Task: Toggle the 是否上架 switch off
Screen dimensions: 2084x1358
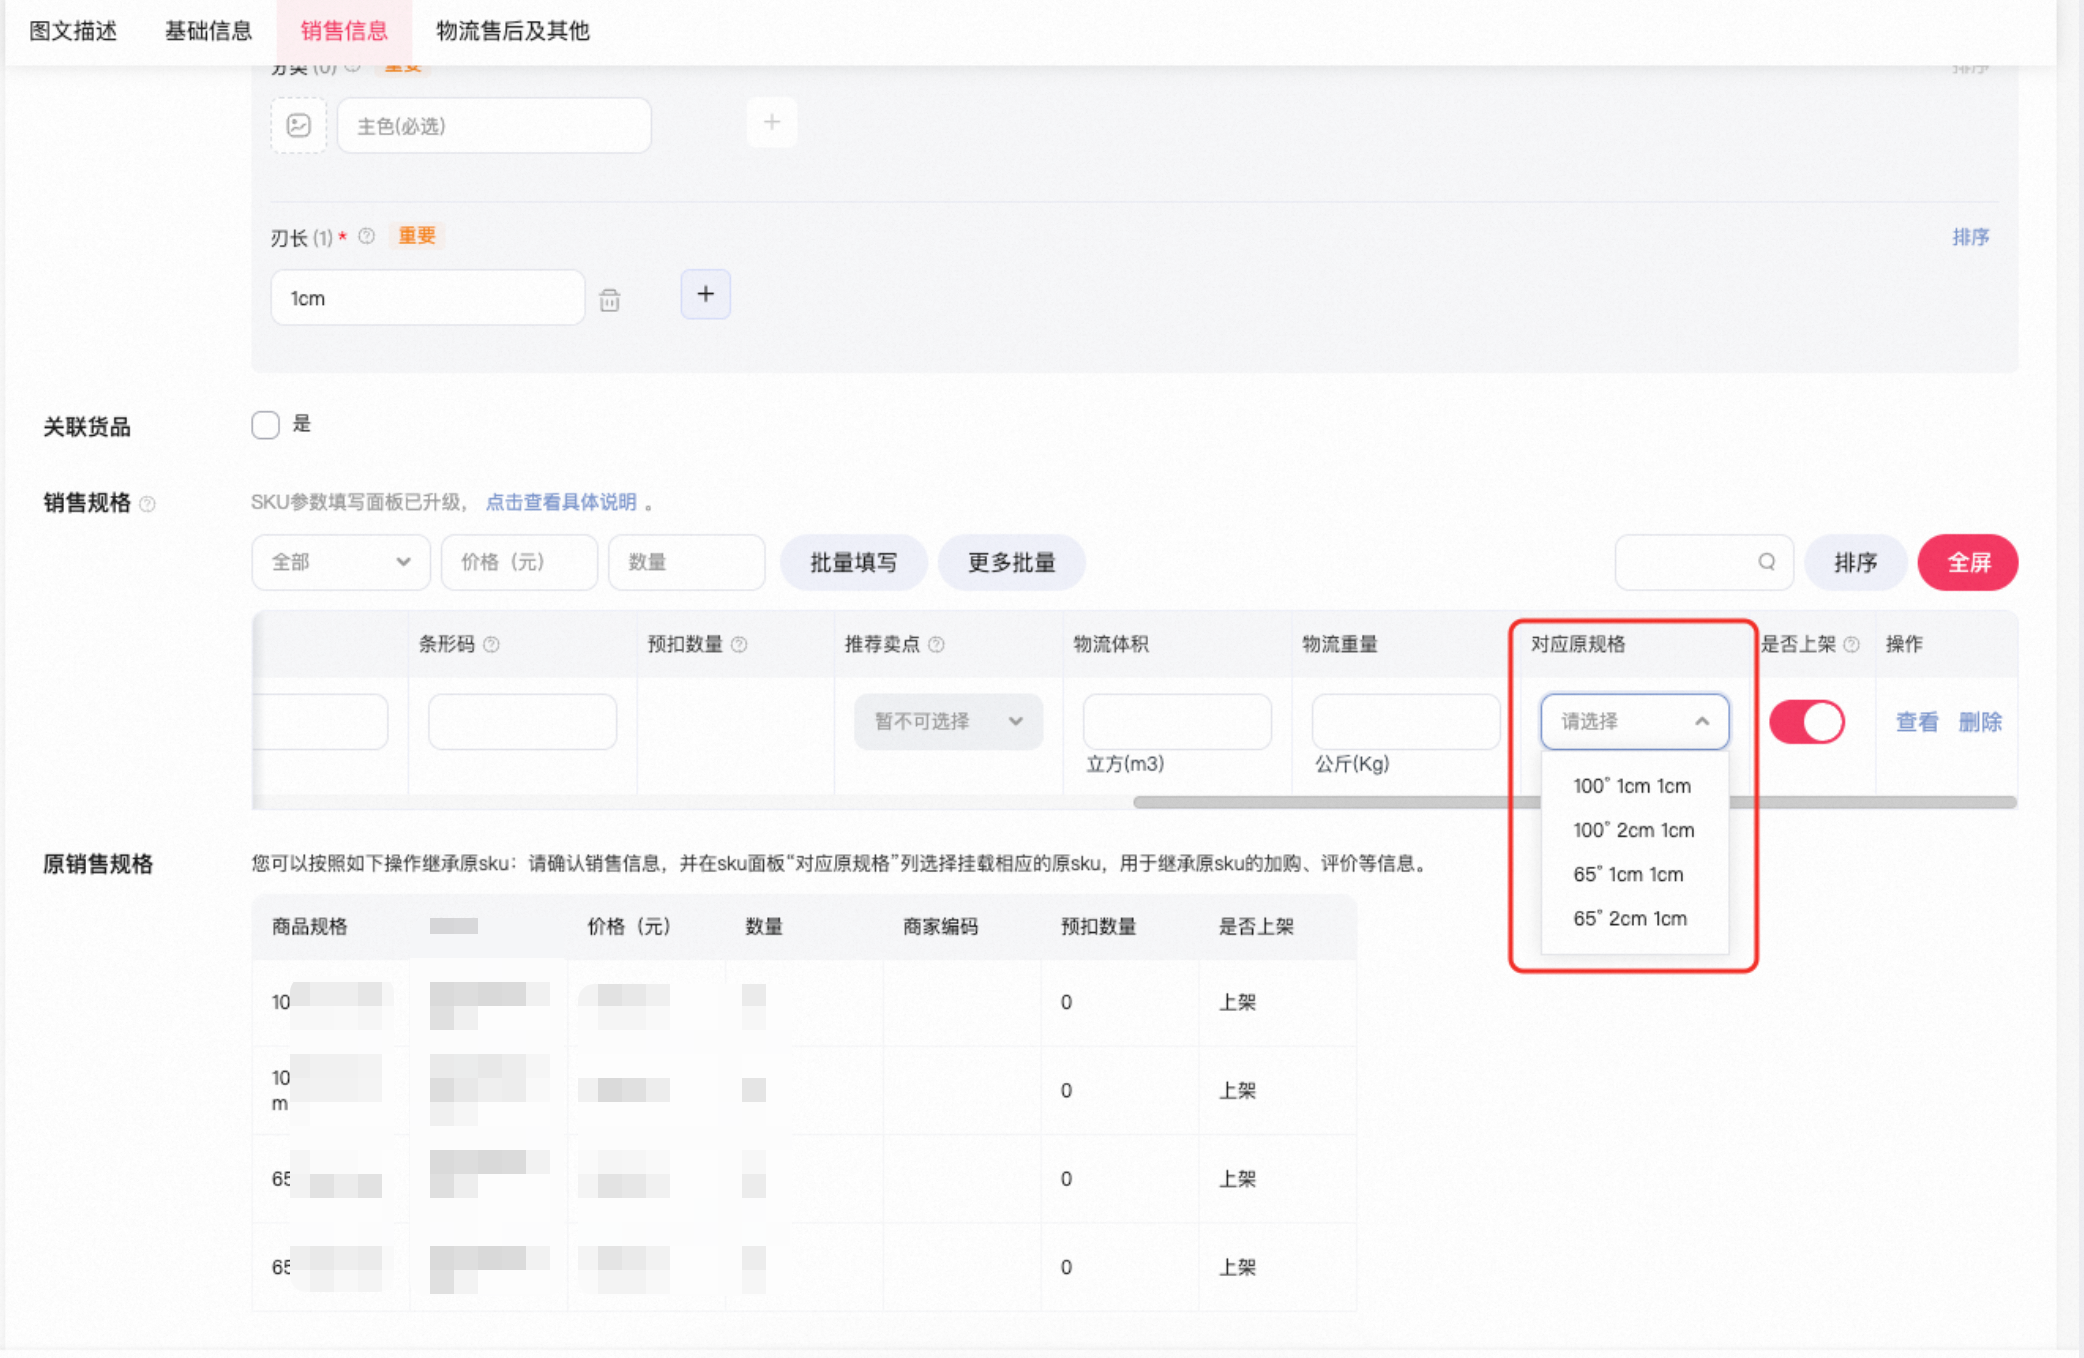Action: click(1806, 722)
